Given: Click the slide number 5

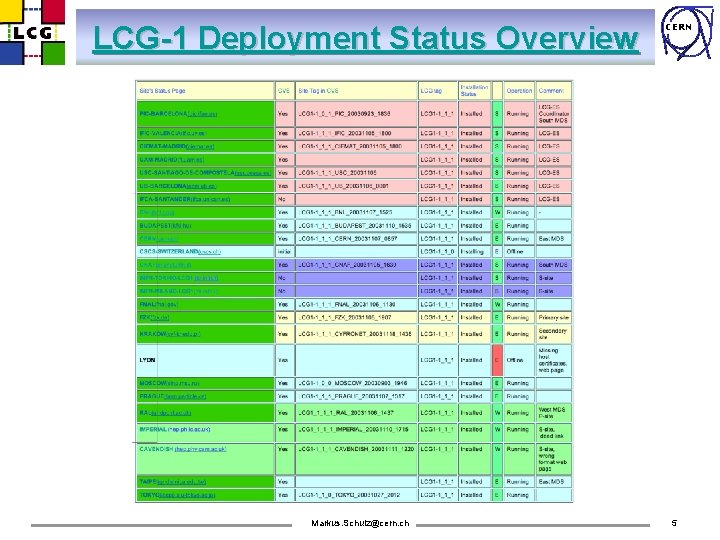Looking at the screenshot, I should 674,523.
